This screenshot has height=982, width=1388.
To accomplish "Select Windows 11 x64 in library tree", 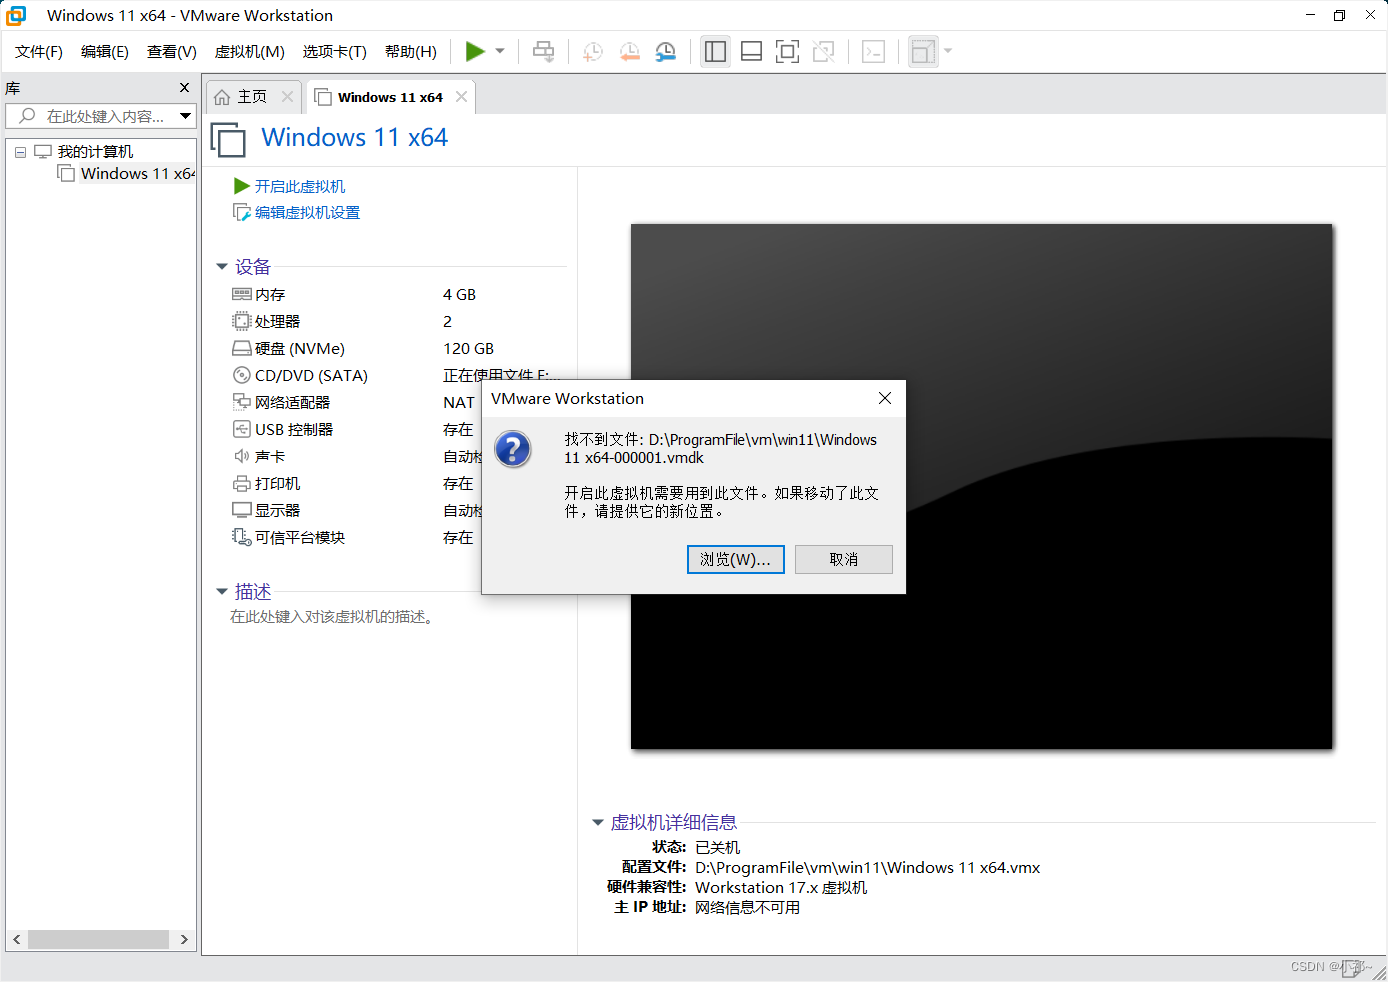I will click(138, 174).
